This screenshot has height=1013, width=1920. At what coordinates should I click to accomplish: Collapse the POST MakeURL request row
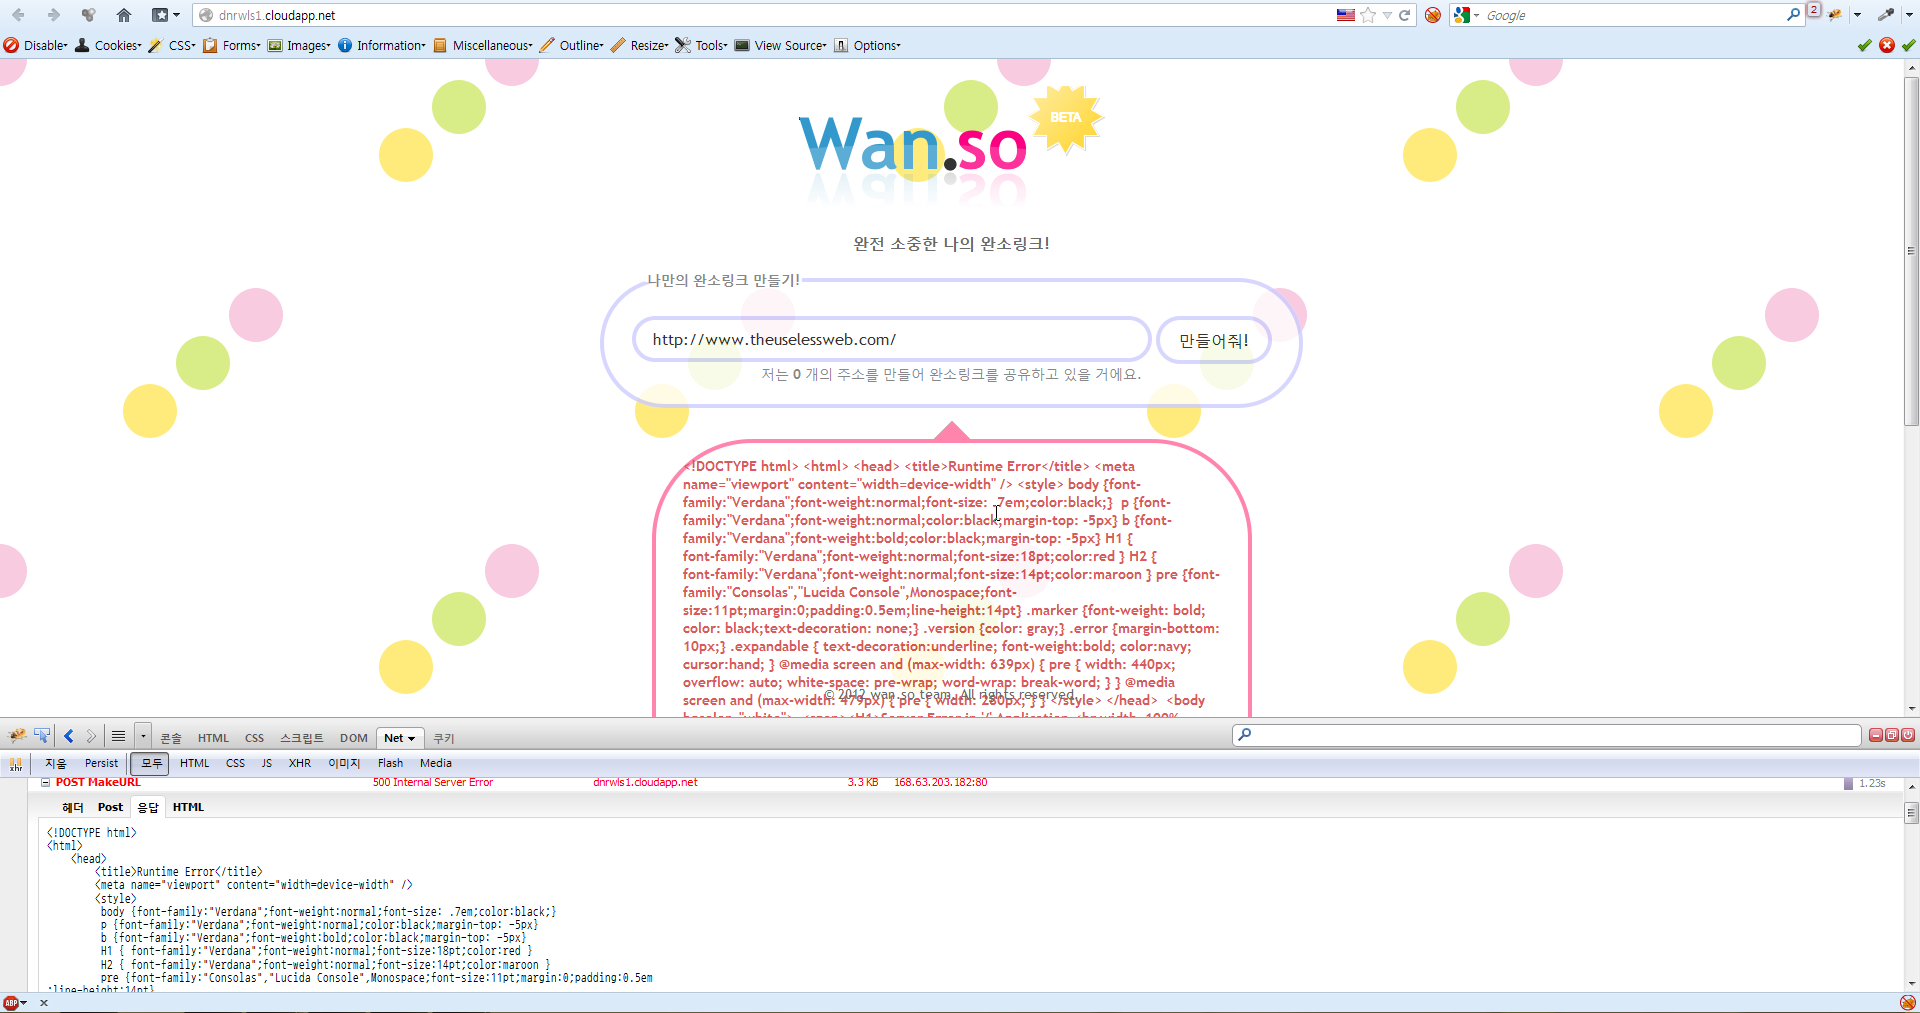click(45, 782)
